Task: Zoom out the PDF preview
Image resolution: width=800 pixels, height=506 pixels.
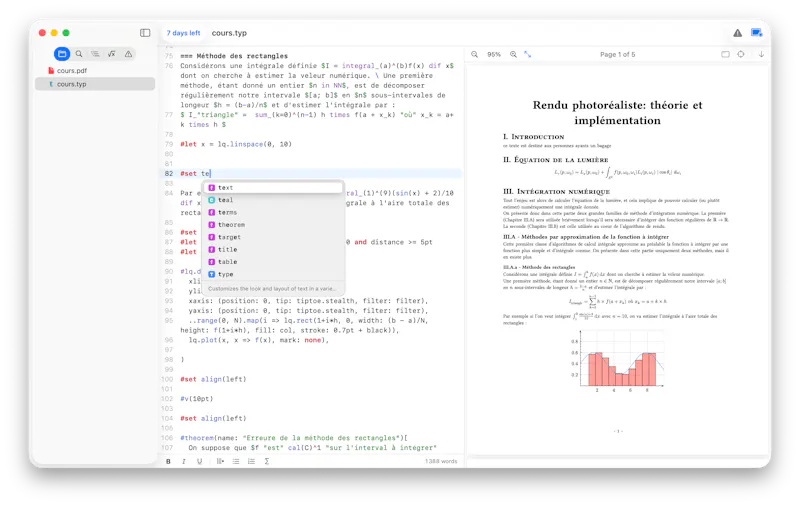Action: 474,54
